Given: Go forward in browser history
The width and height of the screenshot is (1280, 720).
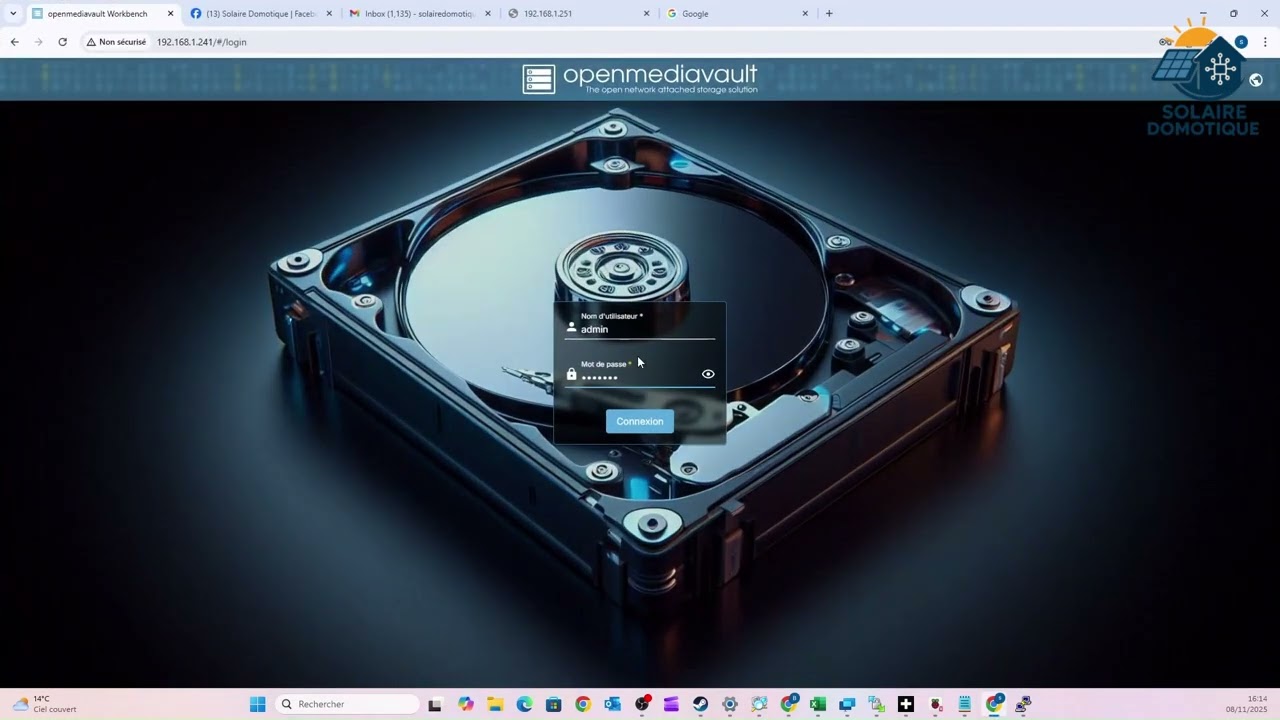Looking at the screenshot, I should (x=38, y=42).
